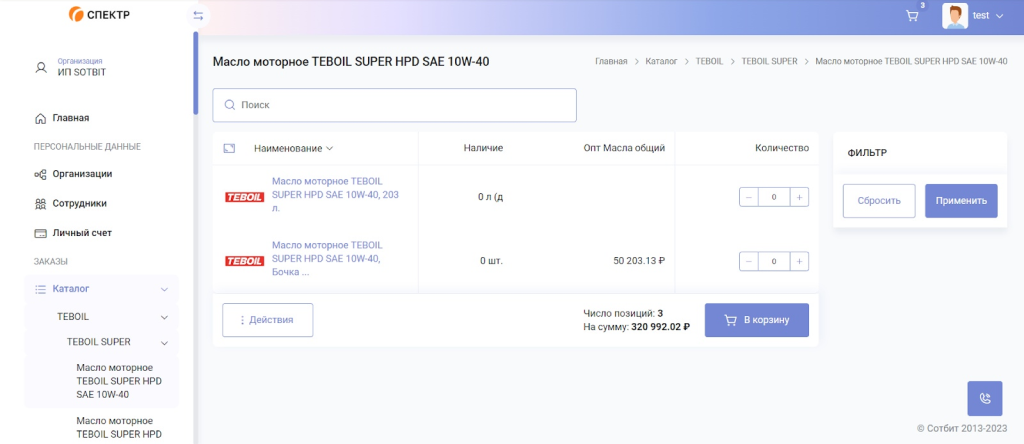1024x444 pixels.
Task: Open the Сотрудники sidebar item
Action: [x=80, y=203]
